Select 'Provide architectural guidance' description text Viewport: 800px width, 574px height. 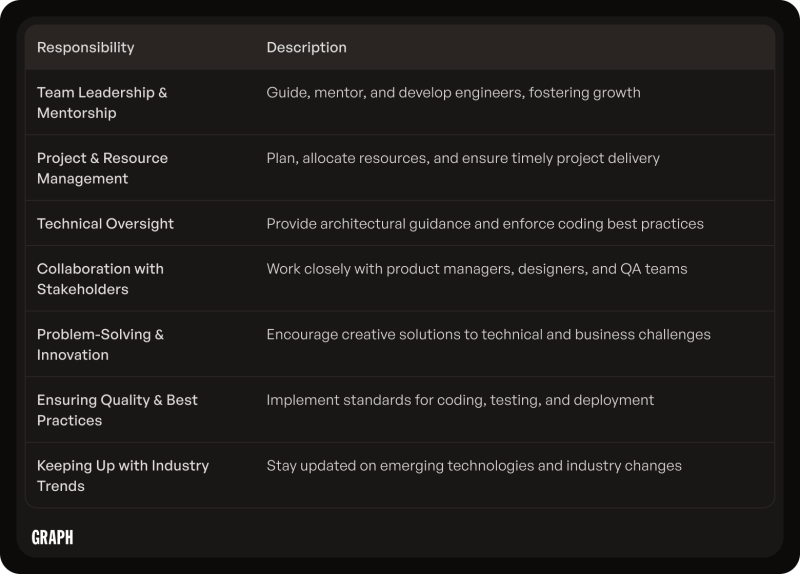pyautogui.click(x=485, y=223)
